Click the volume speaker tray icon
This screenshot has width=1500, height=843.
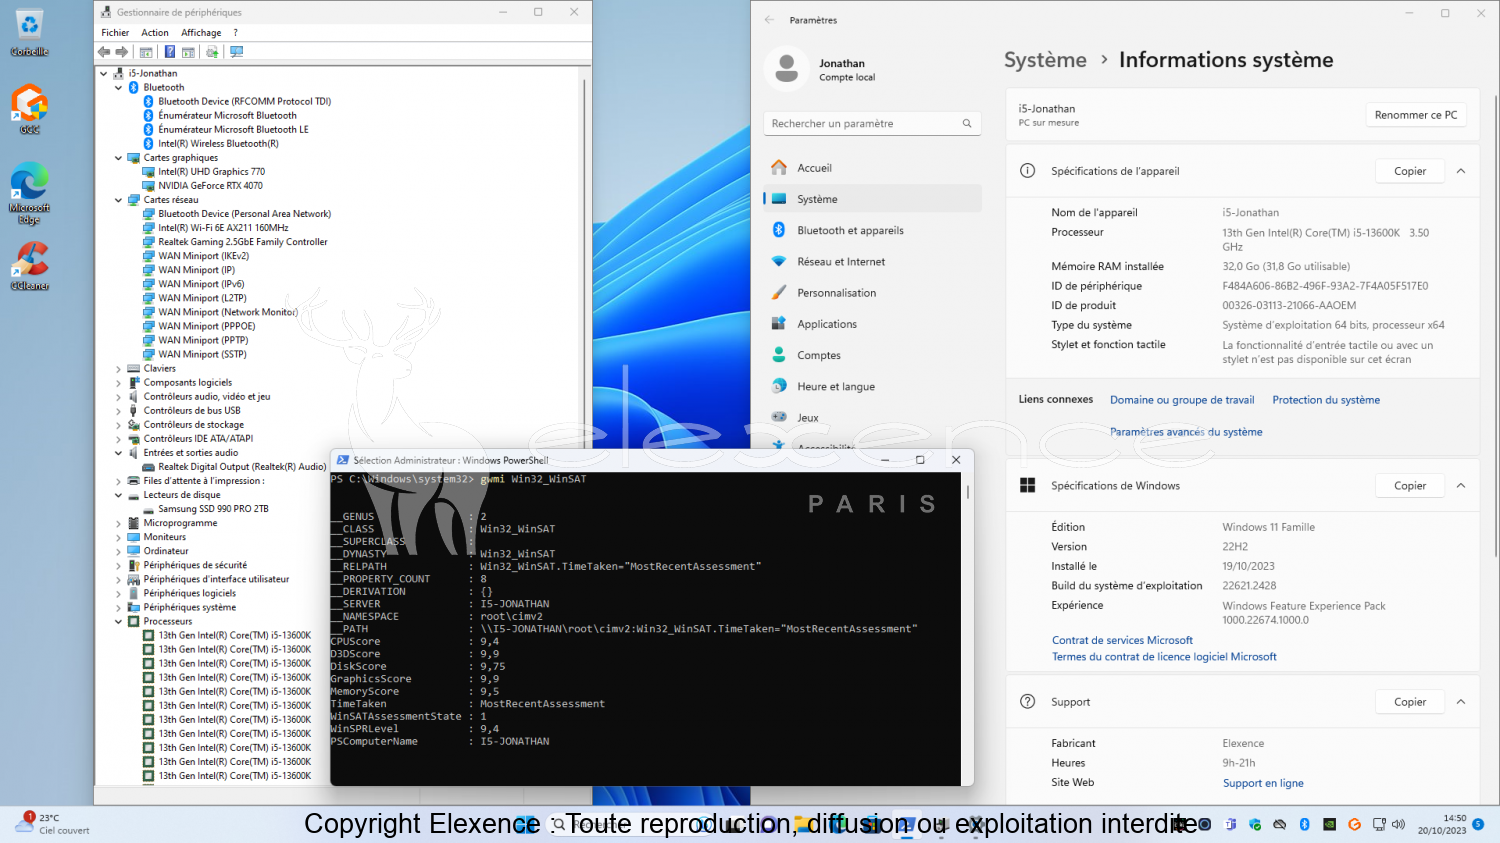(x=1398, y=825)
